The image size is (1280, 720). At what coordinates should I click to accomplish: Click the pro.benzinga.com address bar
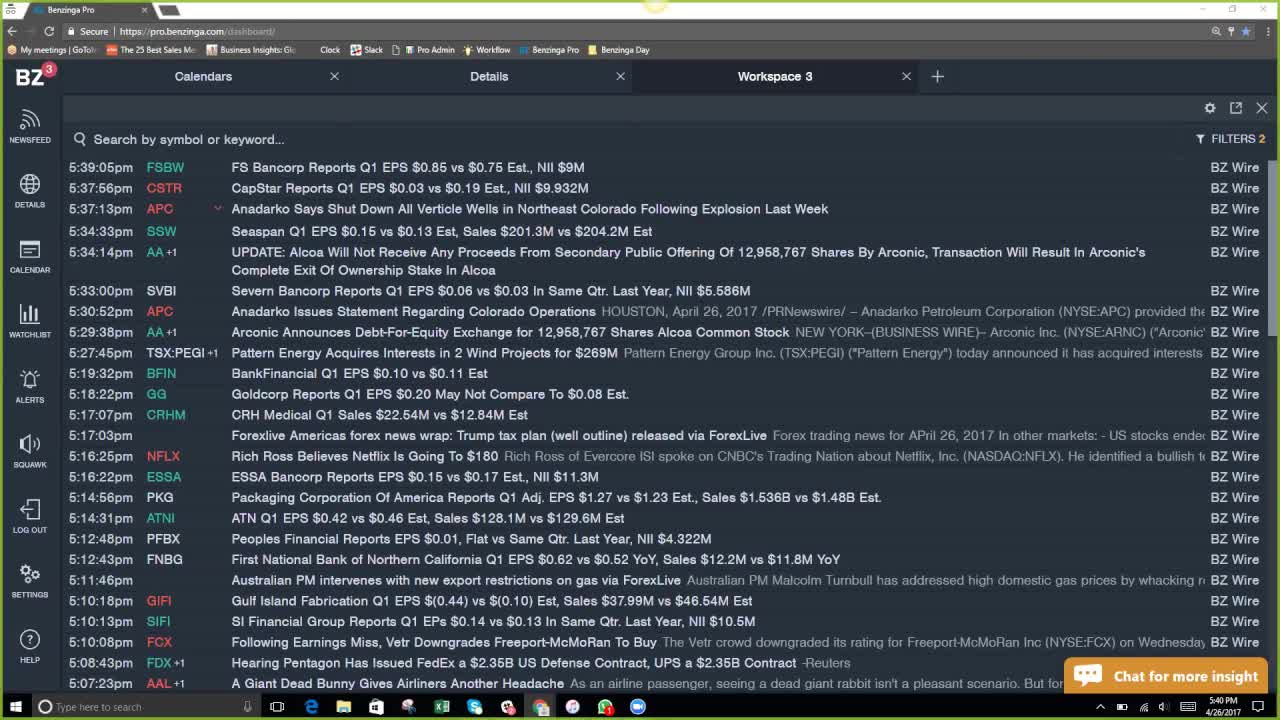640,31
